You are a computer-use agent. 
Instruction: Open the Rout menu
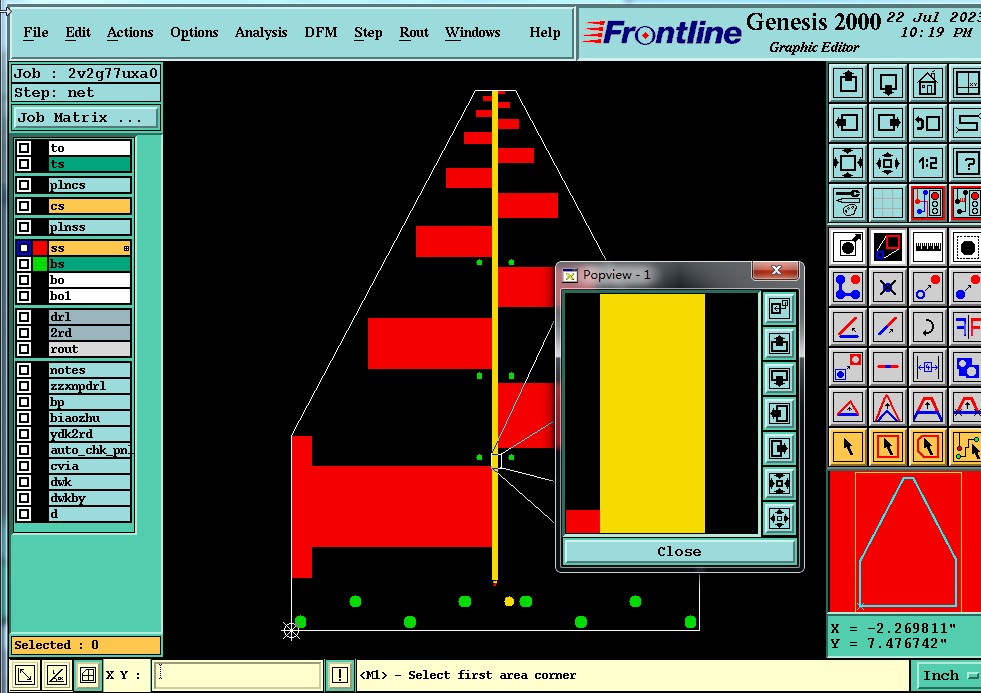[414, 33]
